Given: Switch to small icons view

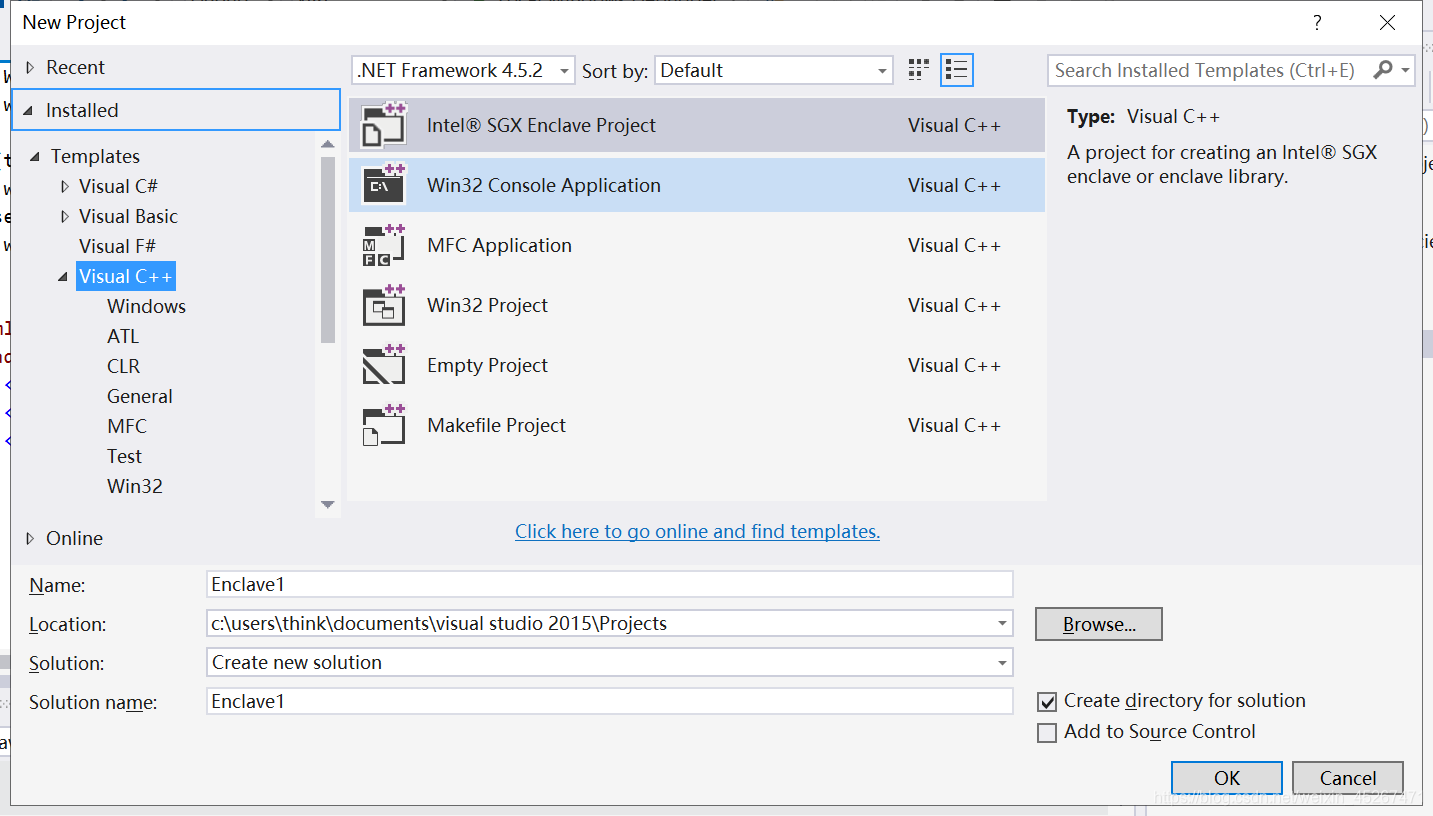Looking at the screenshot, I should (x=919, y=70).
